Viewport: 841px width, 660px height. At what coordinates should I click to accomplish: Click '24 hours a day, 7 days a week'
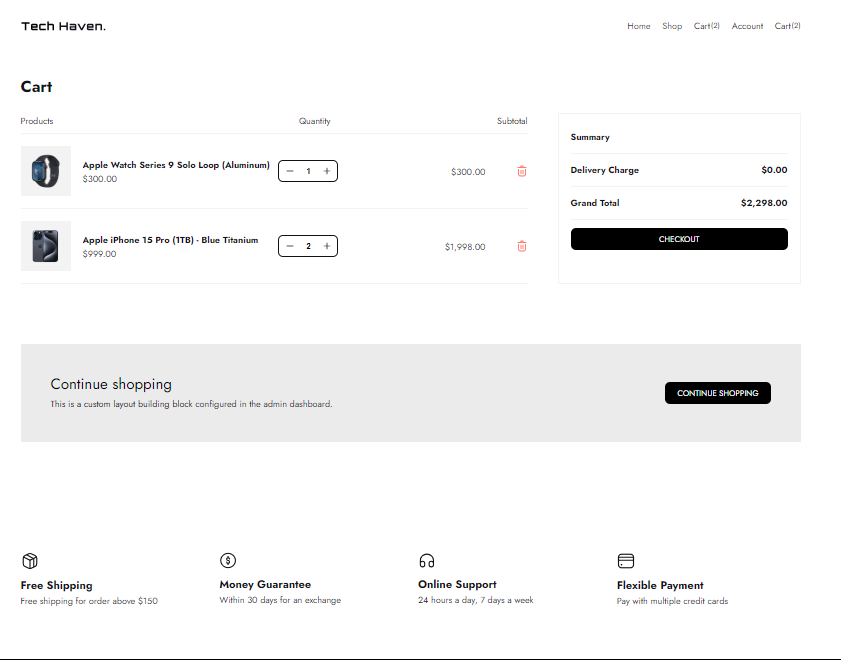(x=476, y=600)
